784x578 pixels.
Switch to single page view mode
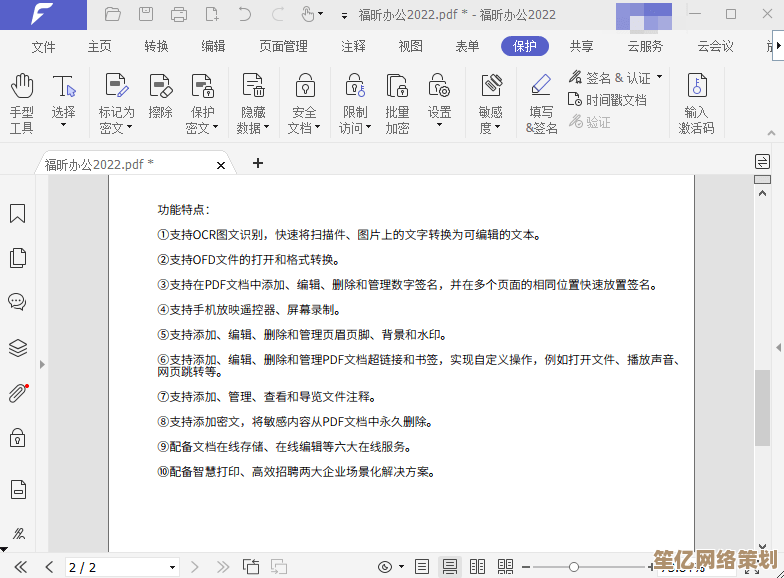[x=422, y=567]
